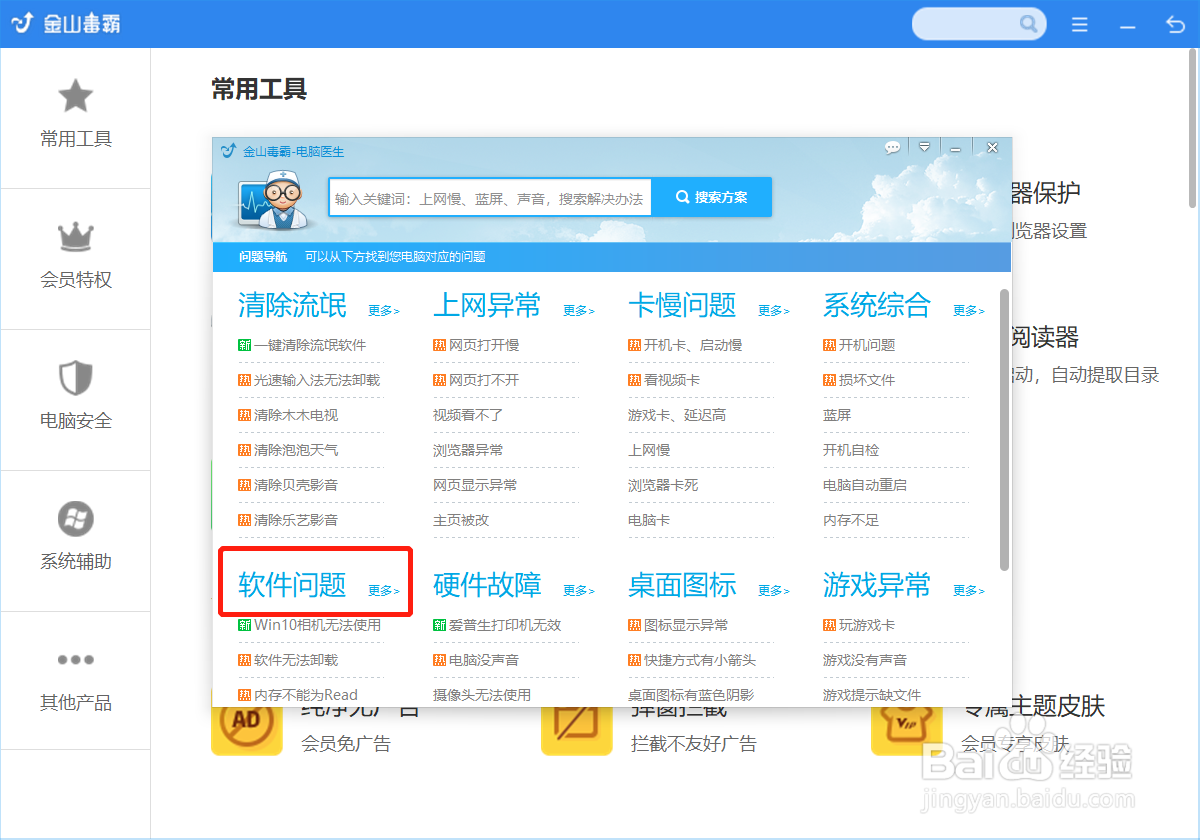Select 爱普生打印机无效

(x=505, y=625)
